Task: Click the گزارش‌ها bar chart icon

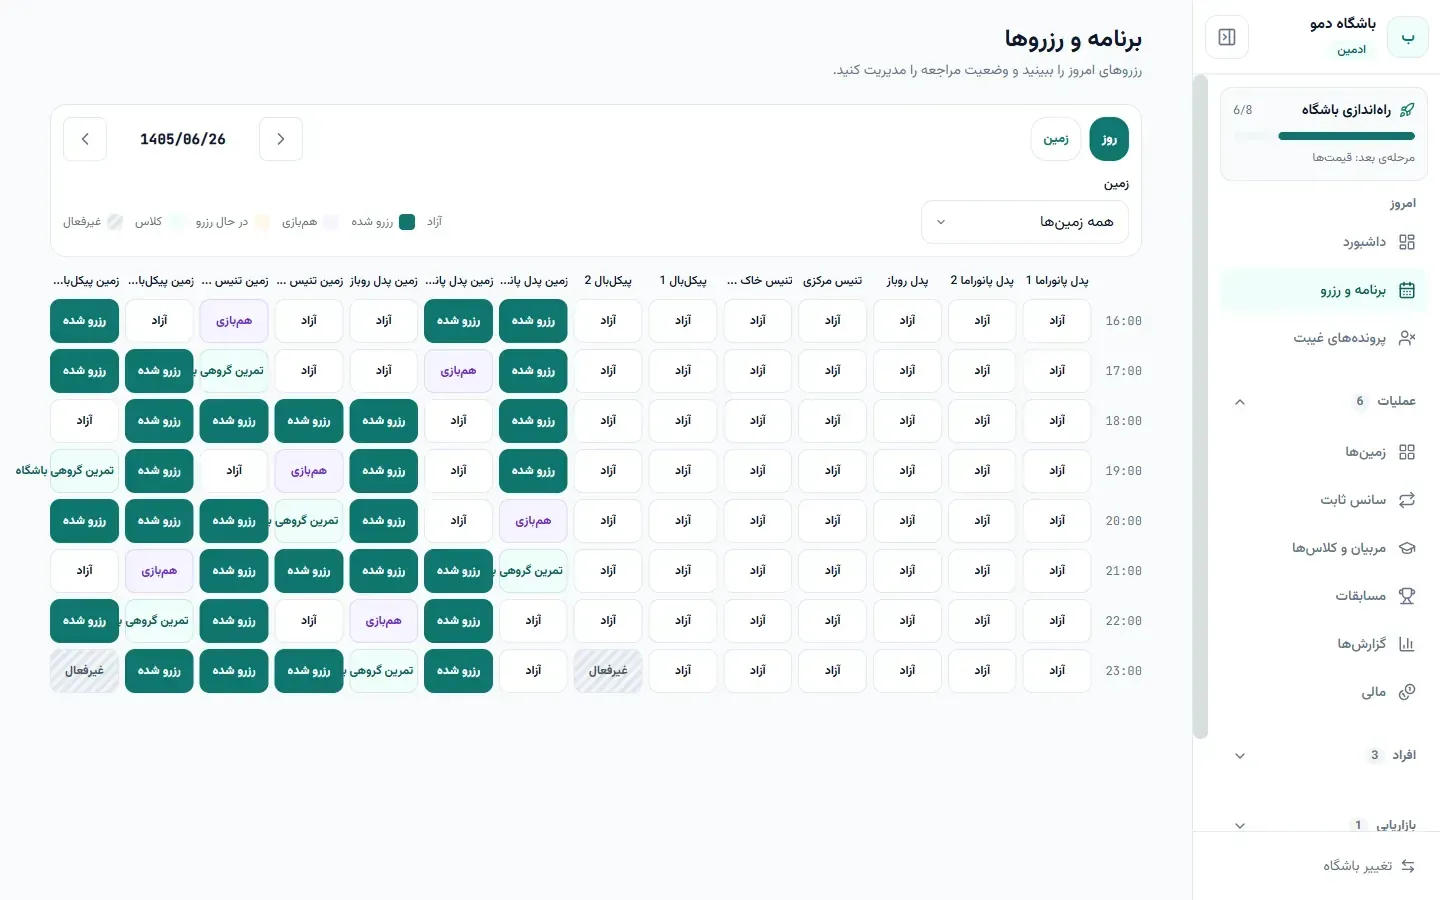Action: coord(1407,644)
